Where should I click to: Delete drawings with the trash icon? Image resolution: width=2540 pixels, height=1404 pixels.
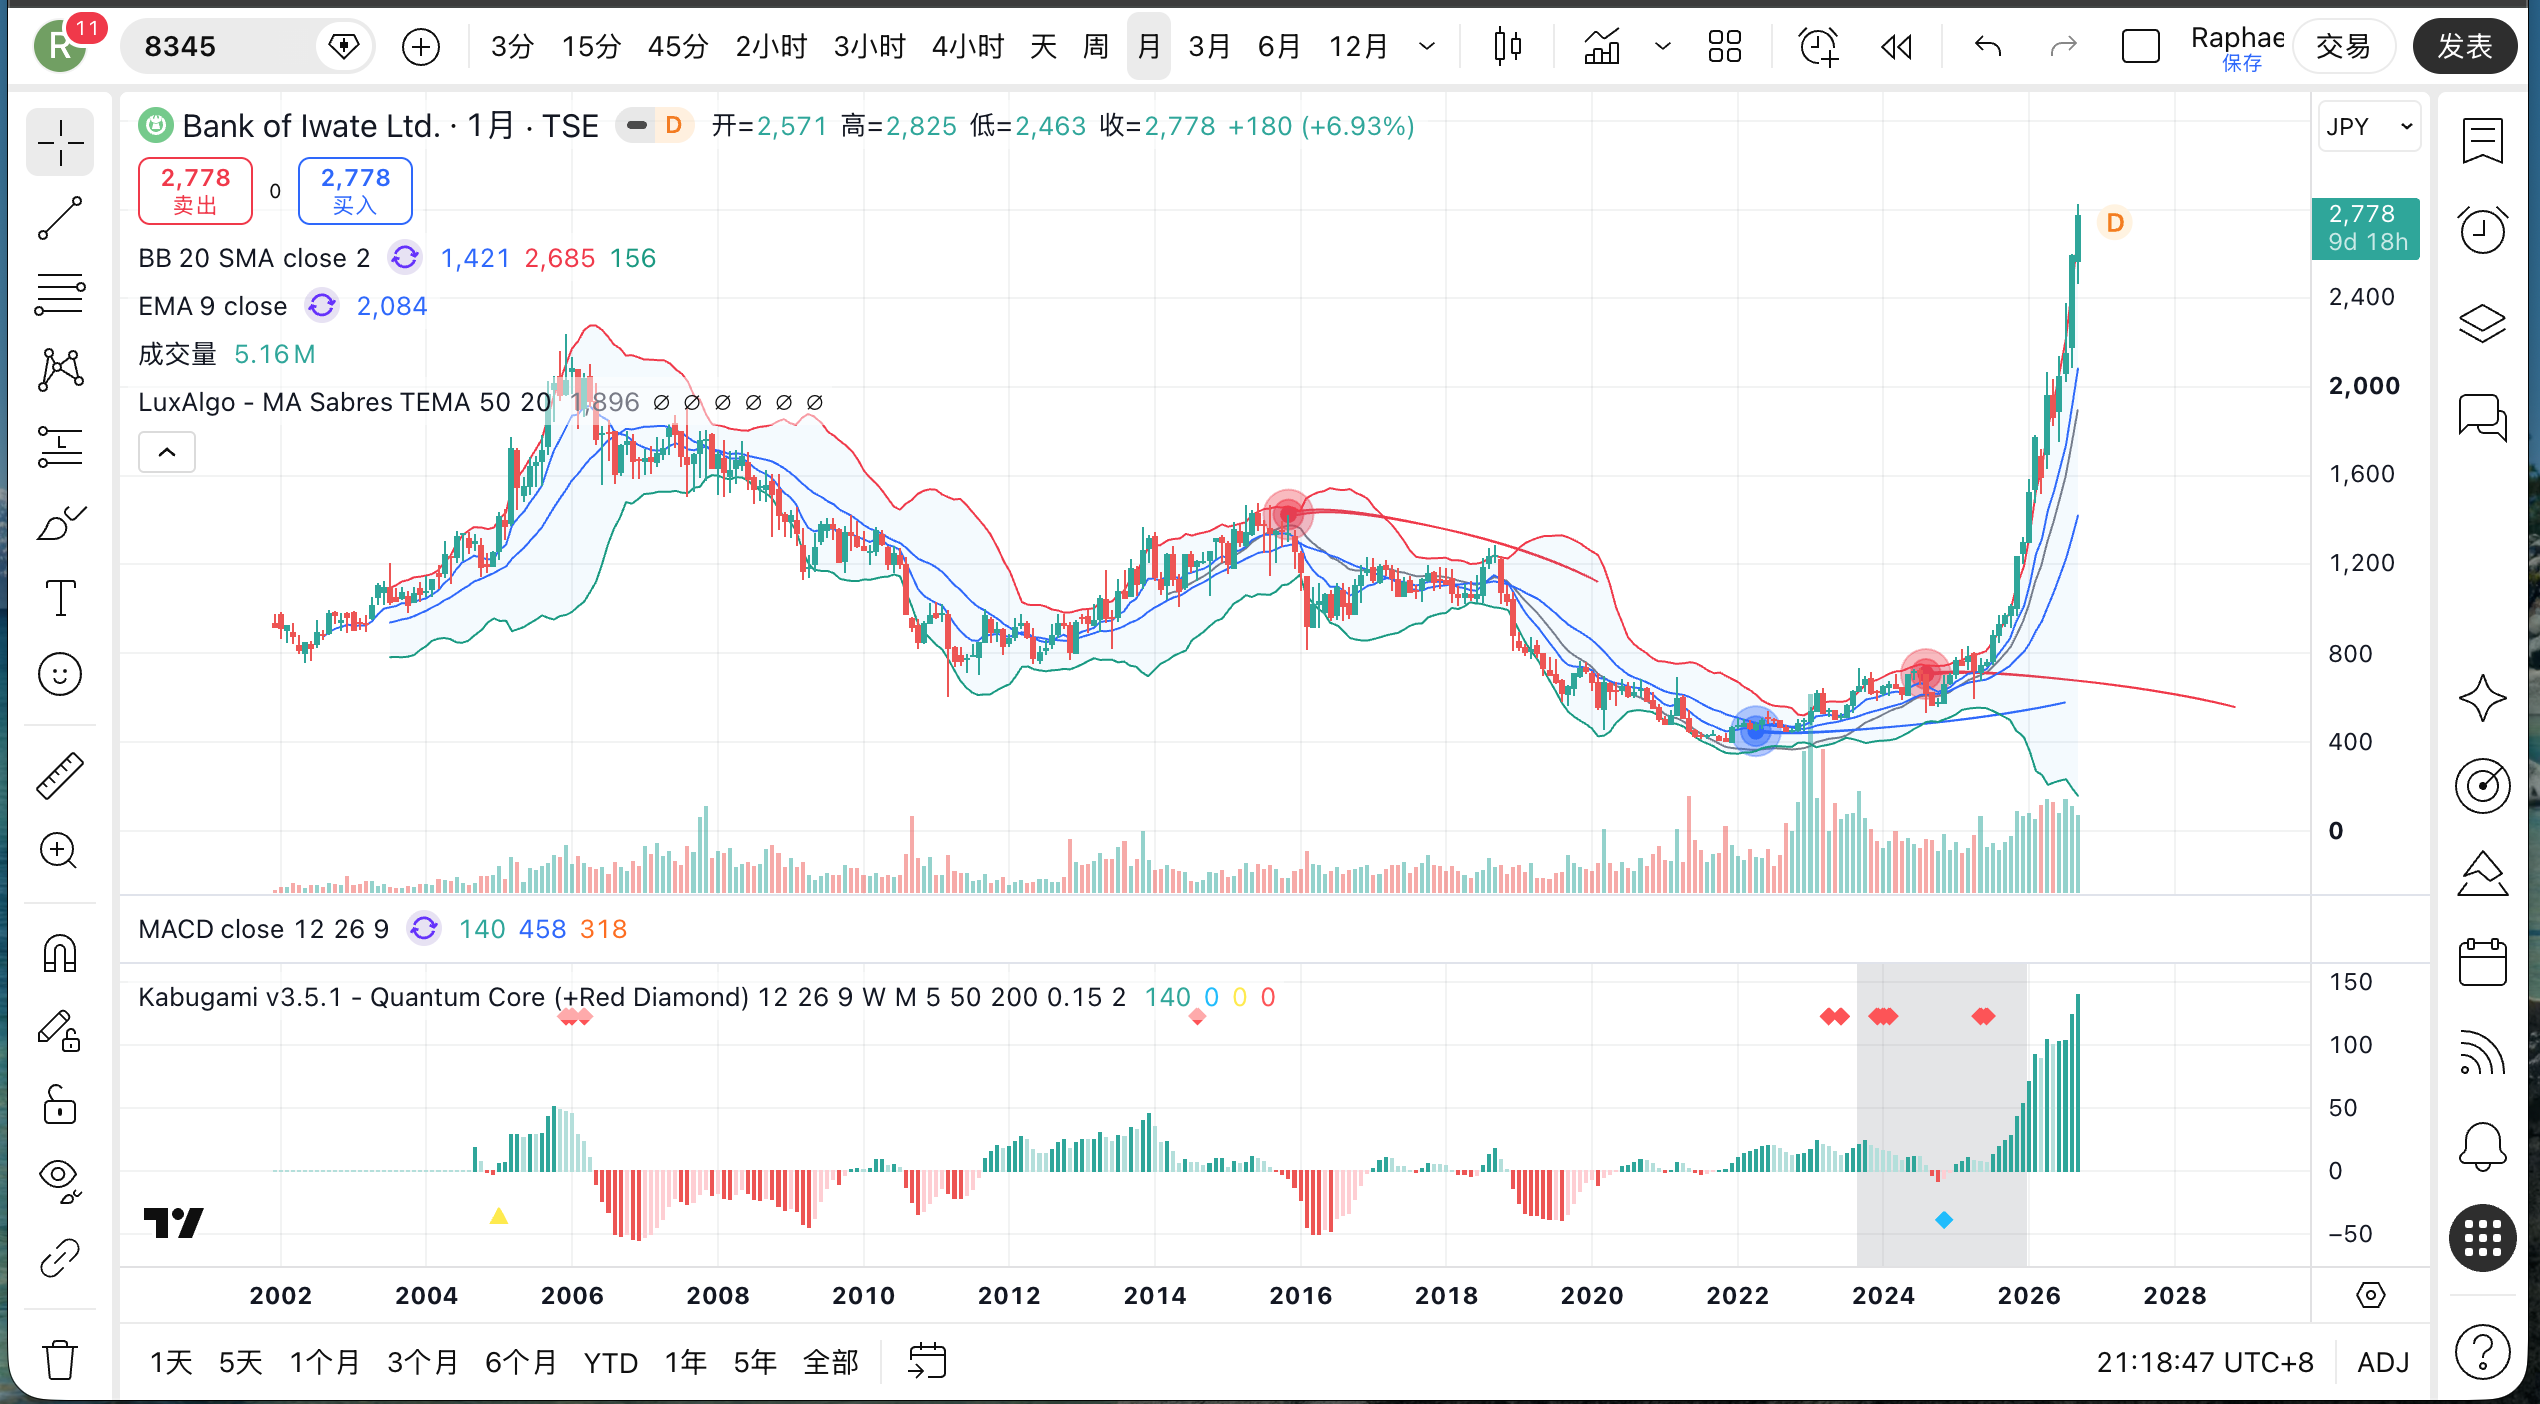pyautogui.click(x=60, y=1360)
